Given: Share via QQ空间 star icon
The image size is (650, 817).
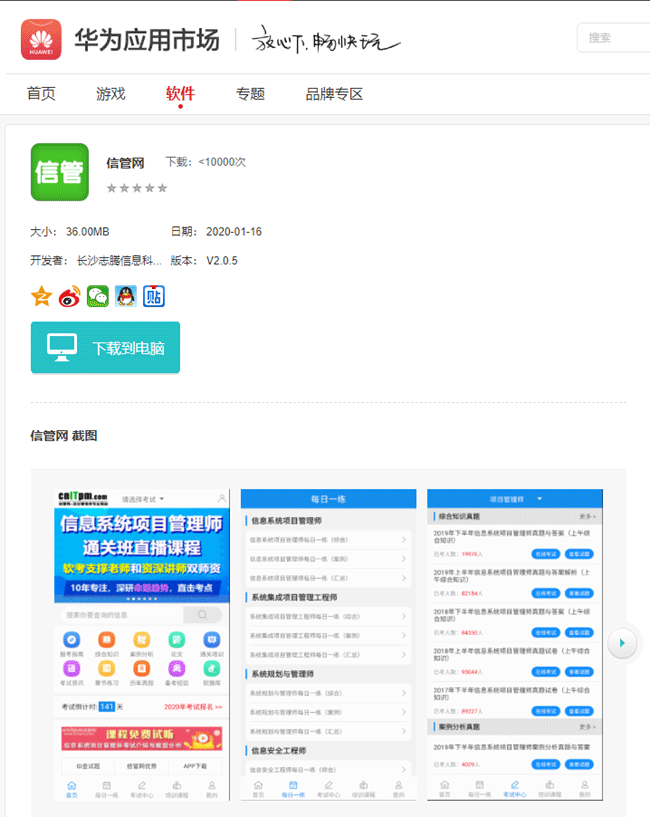Looking at the screenshot, I should click(41, 296).
